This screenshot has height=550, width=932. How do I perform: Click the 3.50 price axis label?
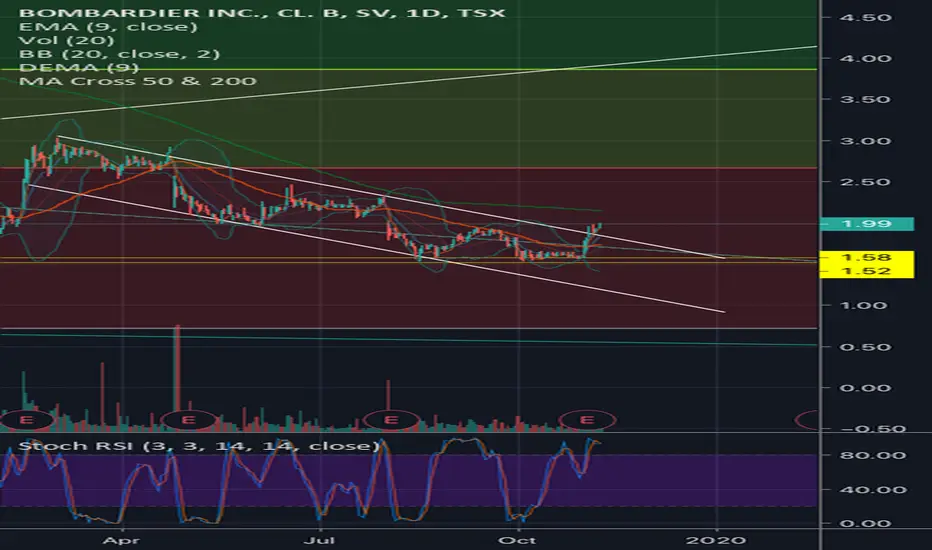[x=865, y=99]
